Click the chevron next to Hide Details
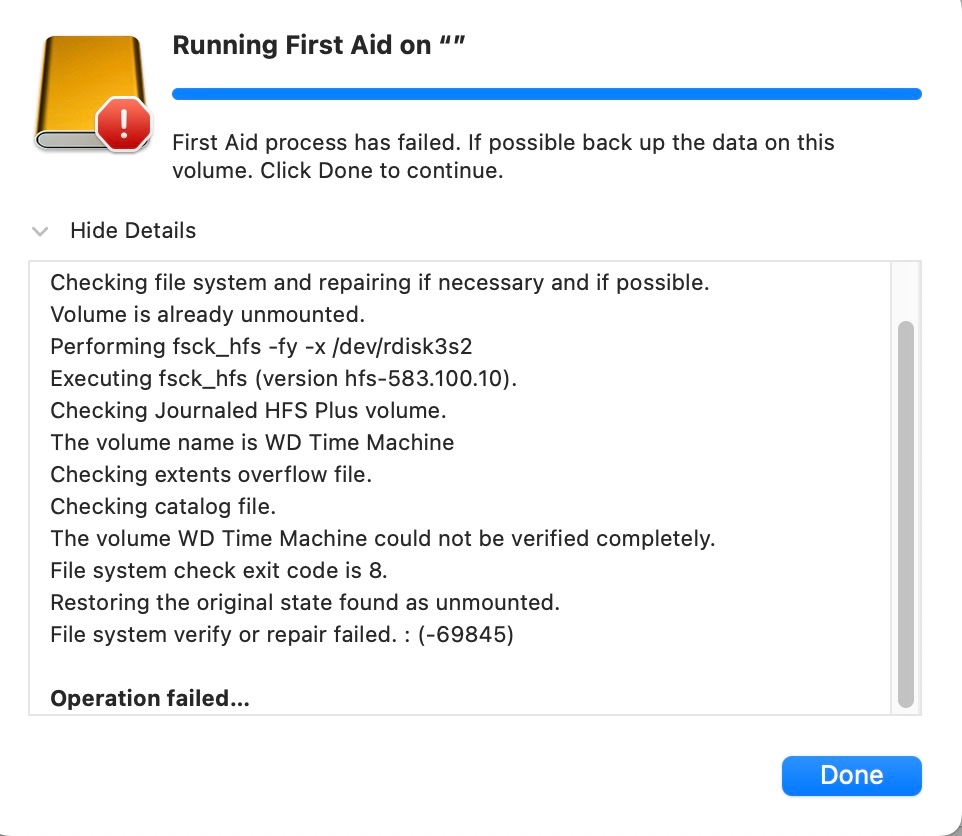 [39, 231]
